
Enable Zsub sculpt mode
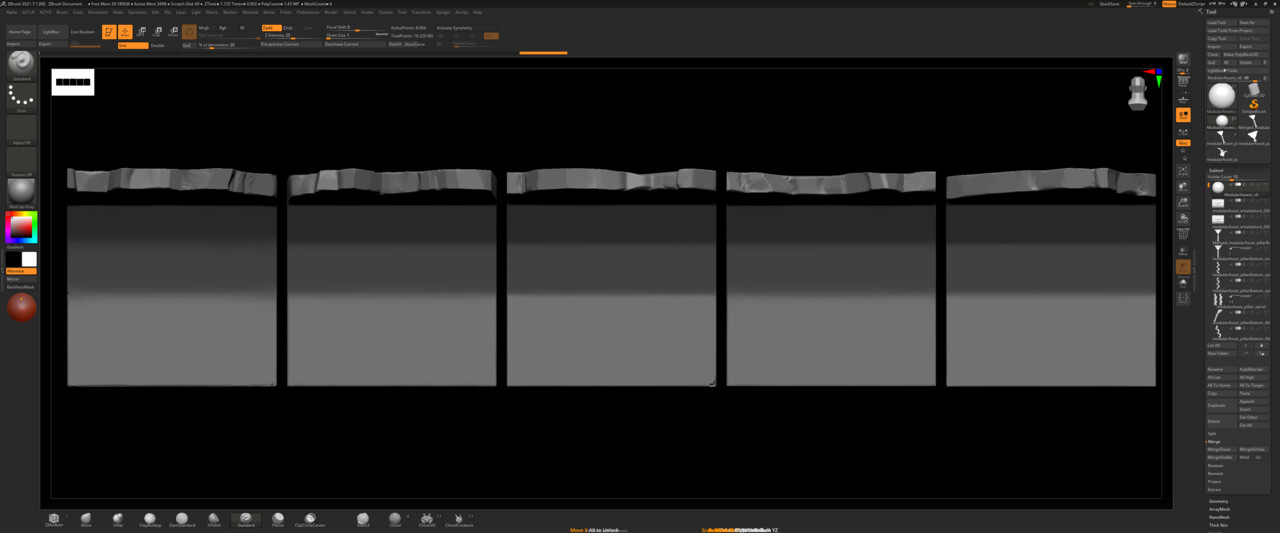[x=288, y=28]
